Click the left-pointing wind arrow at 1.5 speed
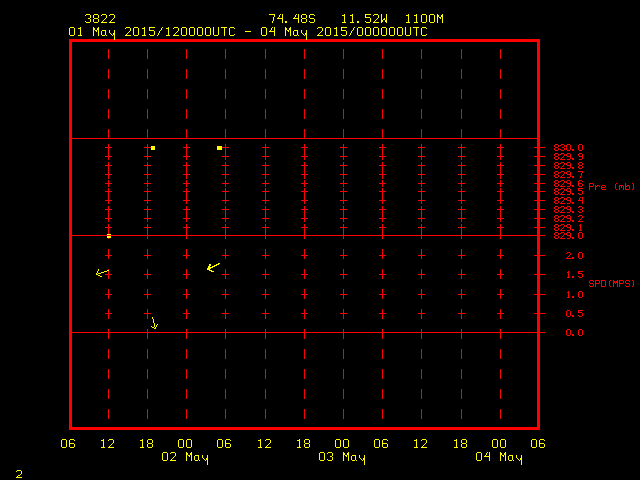Screen dimensions: 640x480 tap(102, 273)
